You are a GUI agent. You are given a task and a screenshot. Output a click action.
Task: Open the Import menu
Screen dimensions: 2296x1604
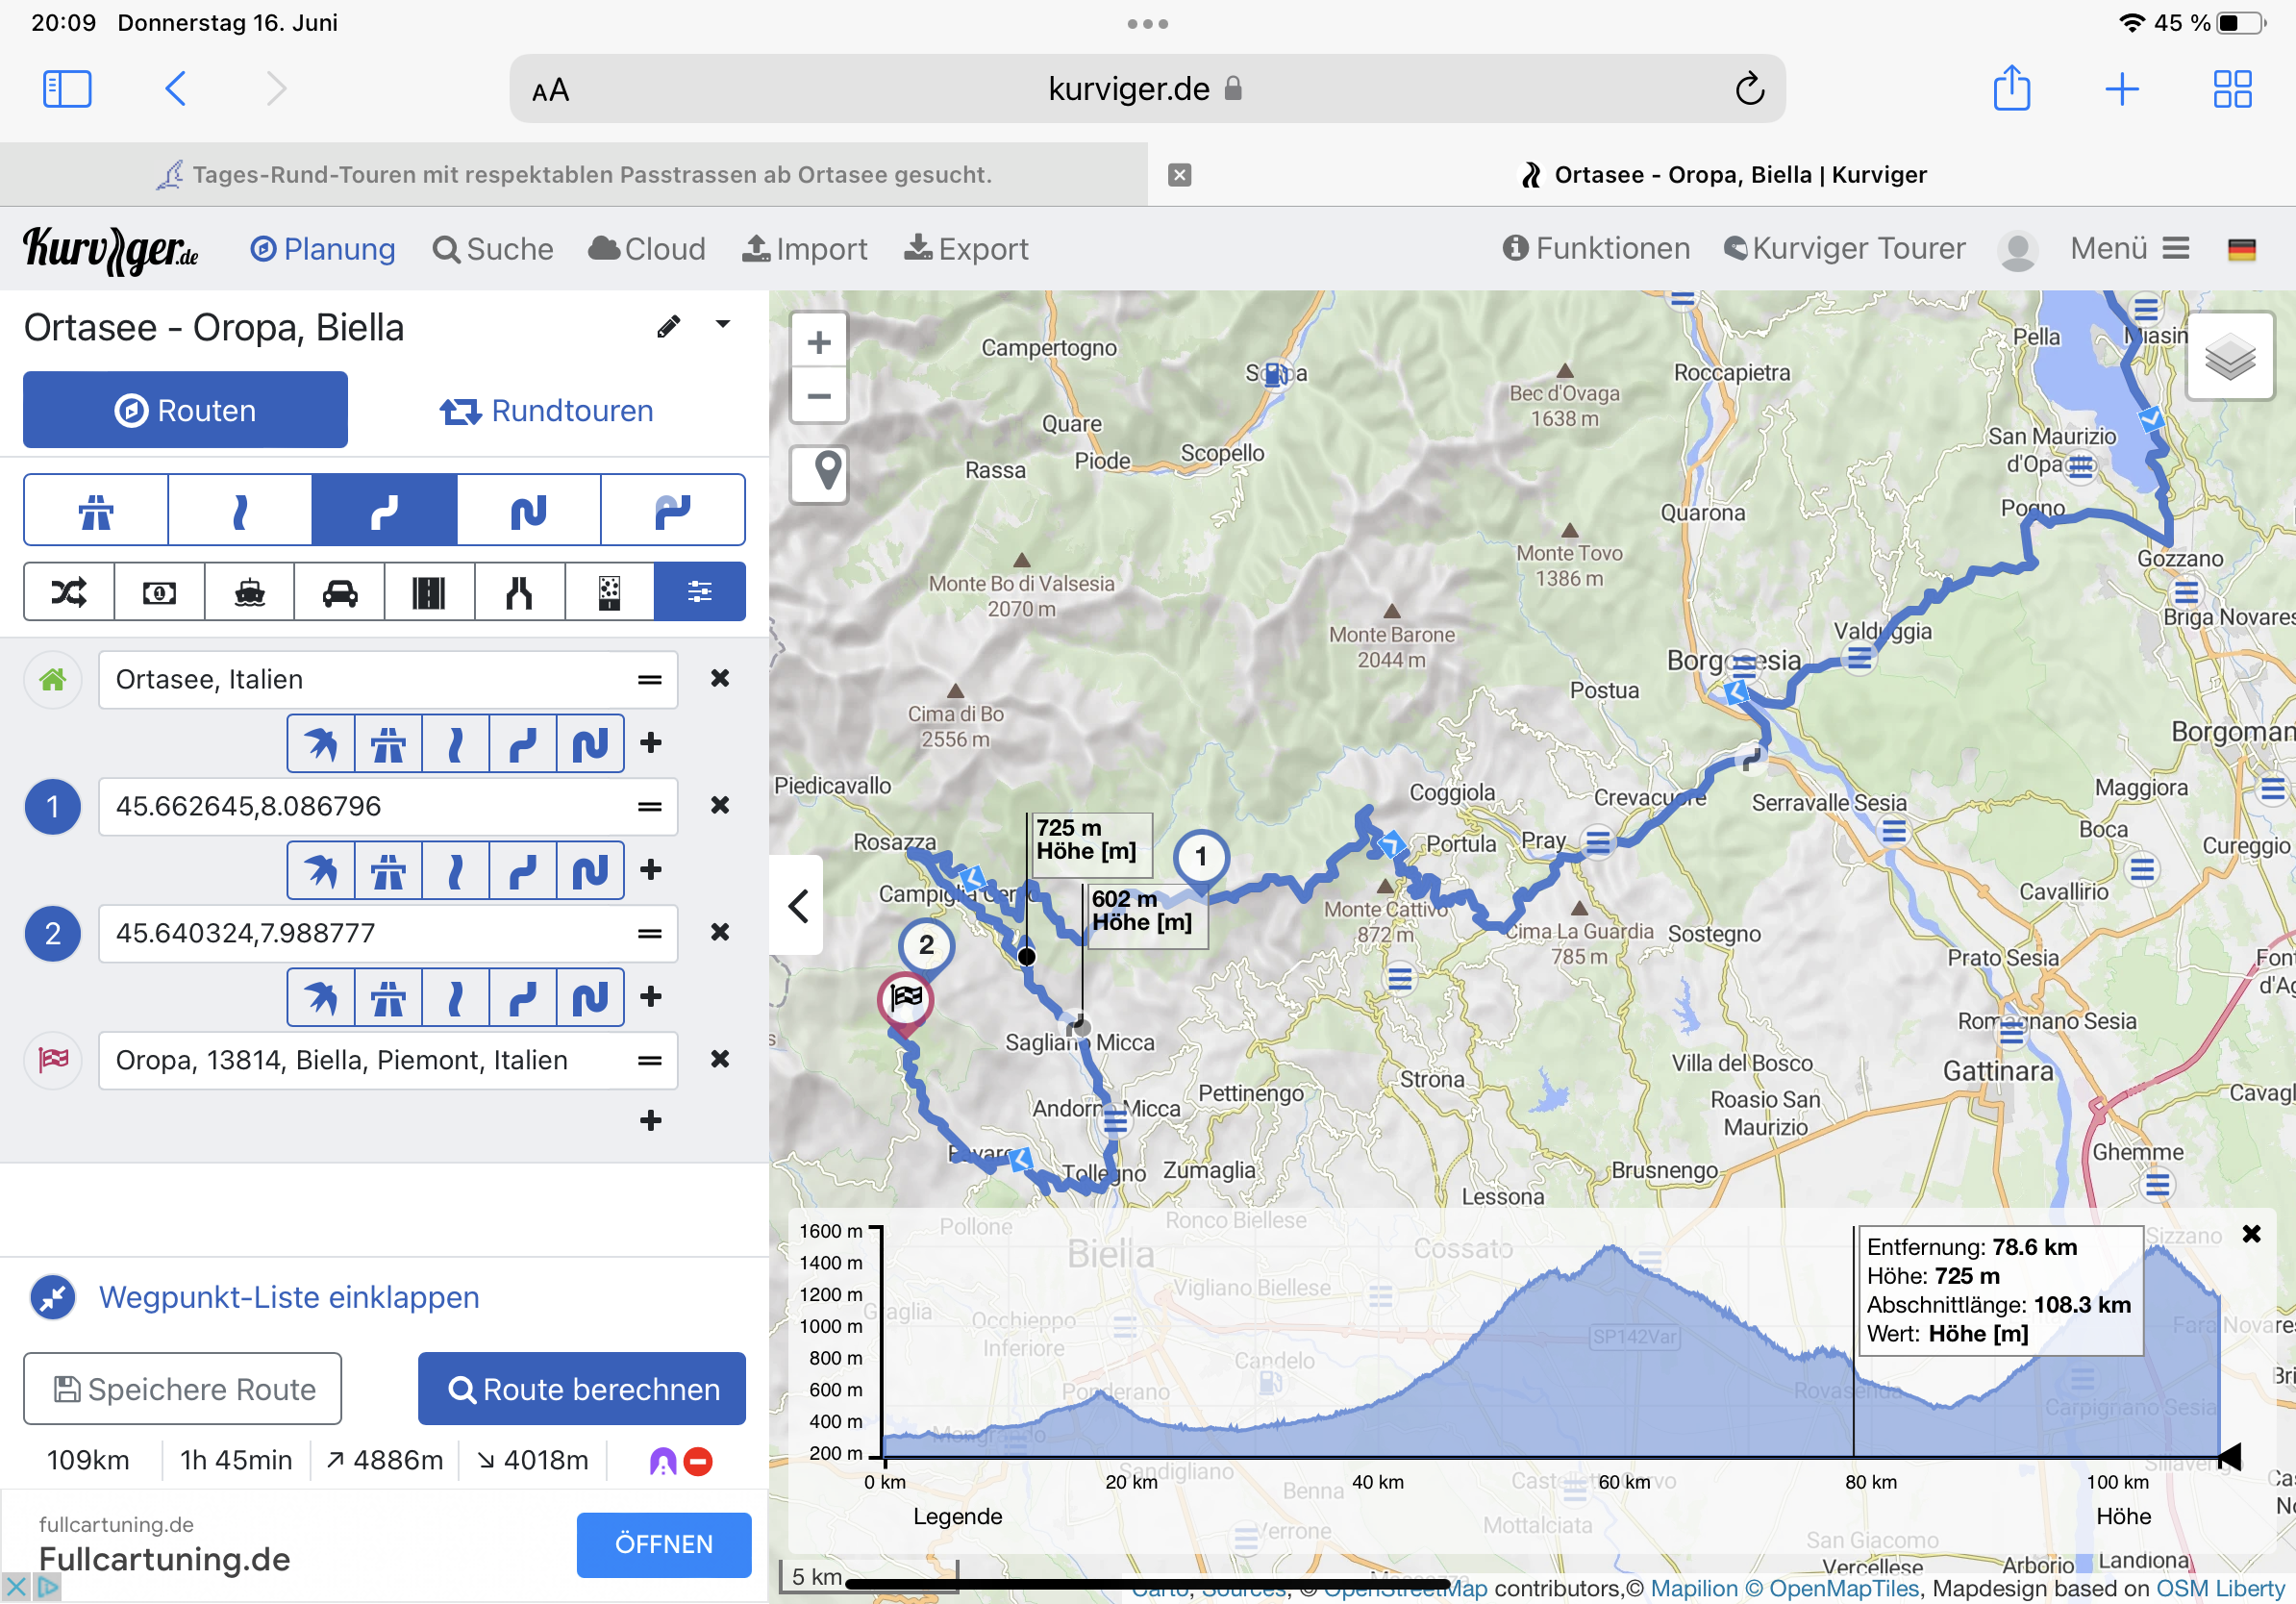point(805,249)
